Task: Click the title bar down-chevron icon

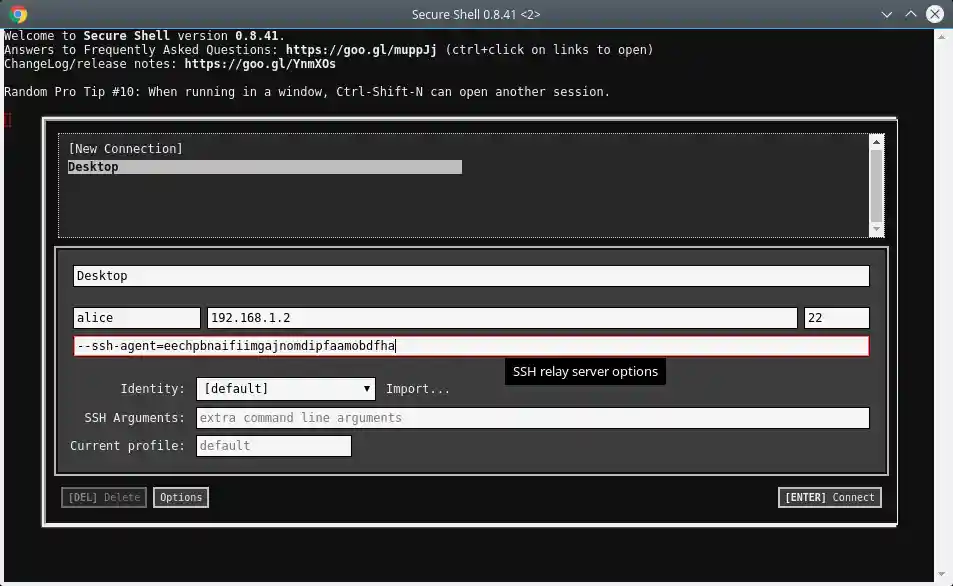Action: 887,14
